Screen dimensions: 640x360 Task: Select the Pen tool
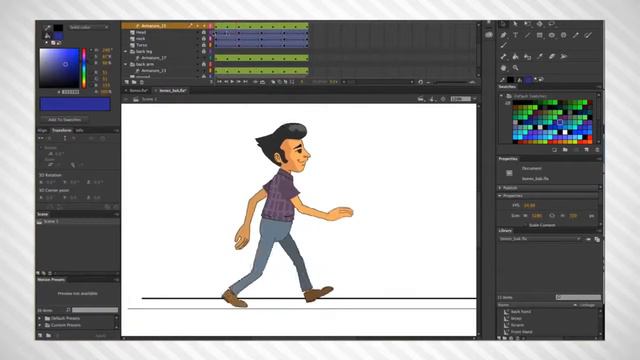[503, 36]
